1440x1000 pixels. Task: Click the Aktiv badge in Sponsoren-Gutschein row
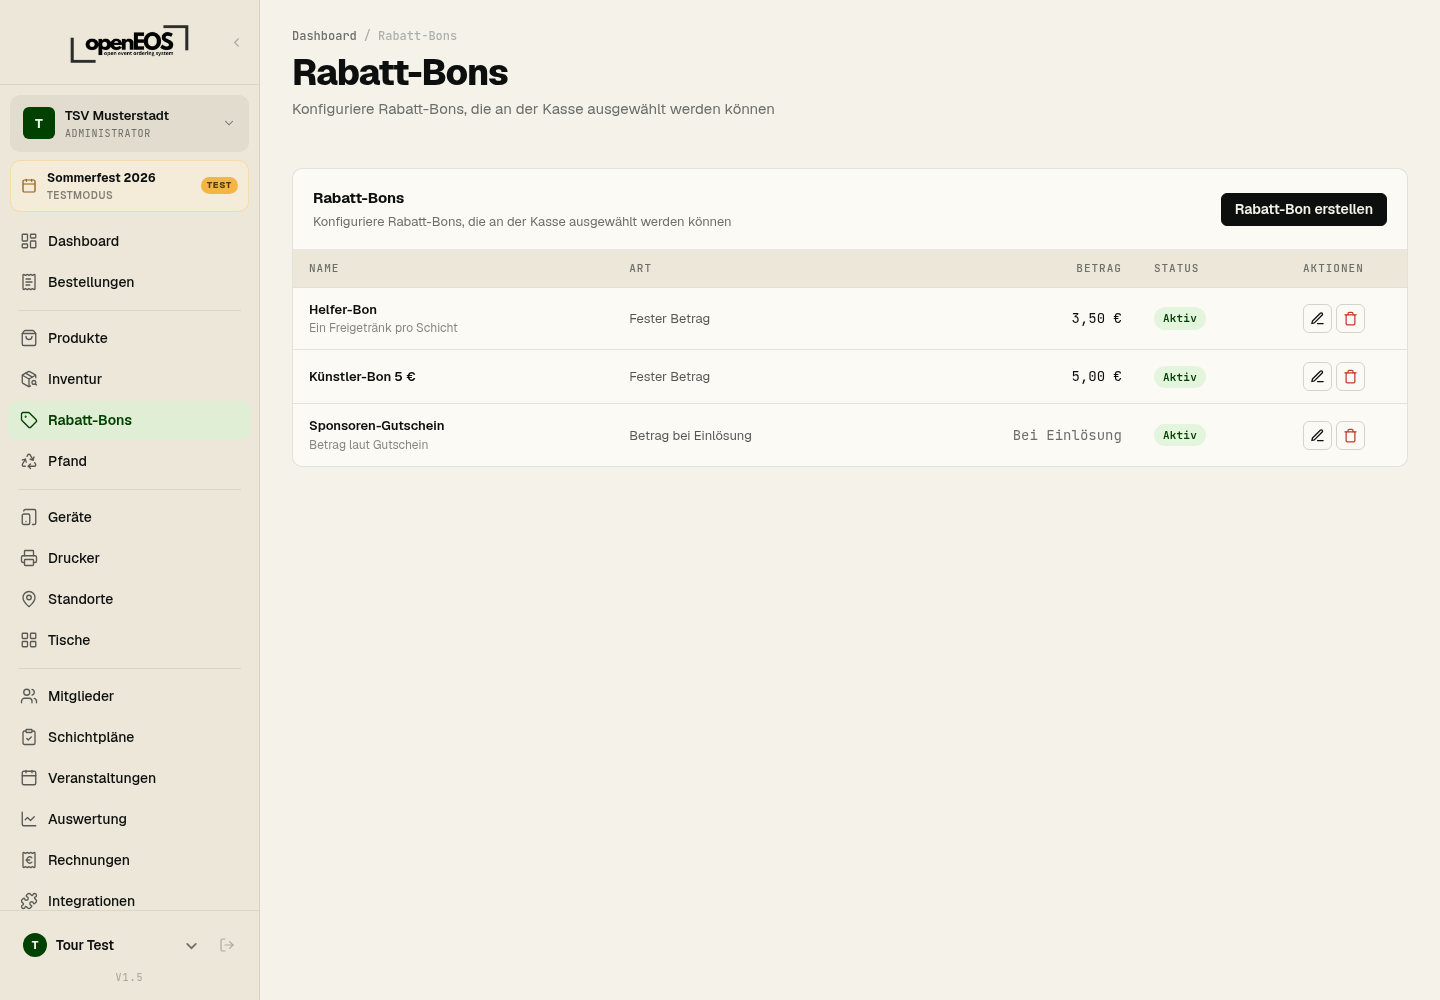1180,435
